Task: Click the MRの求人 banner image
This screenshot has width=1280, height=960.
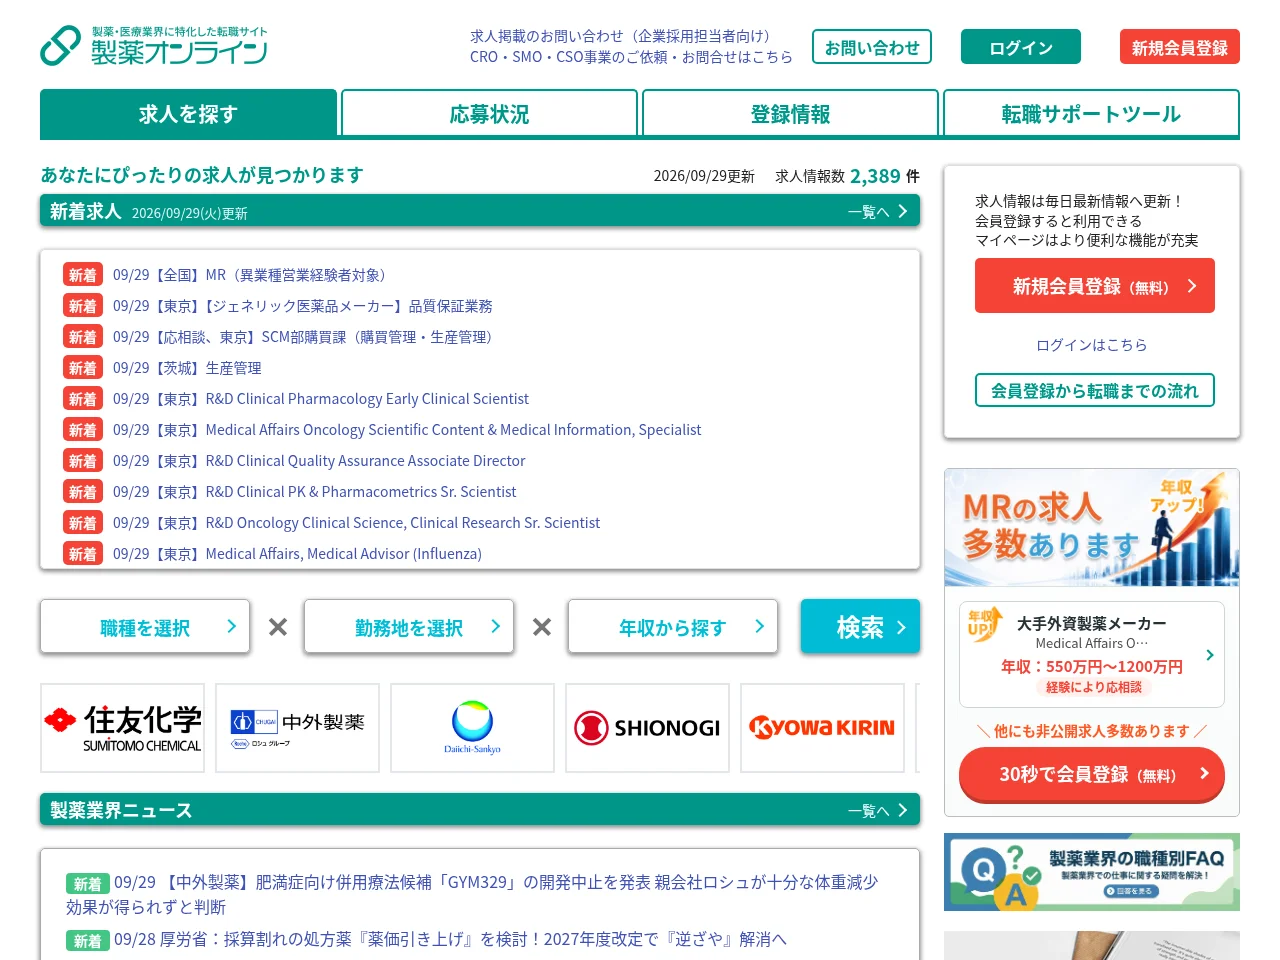Action: 1092,527
